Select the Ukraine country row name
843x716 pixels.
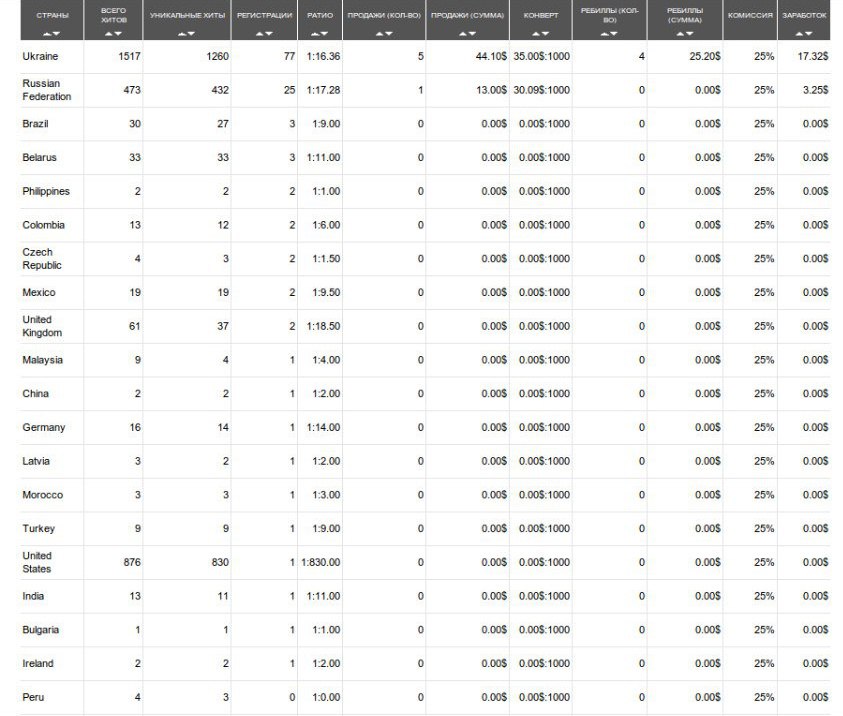(x=40, y=56)
